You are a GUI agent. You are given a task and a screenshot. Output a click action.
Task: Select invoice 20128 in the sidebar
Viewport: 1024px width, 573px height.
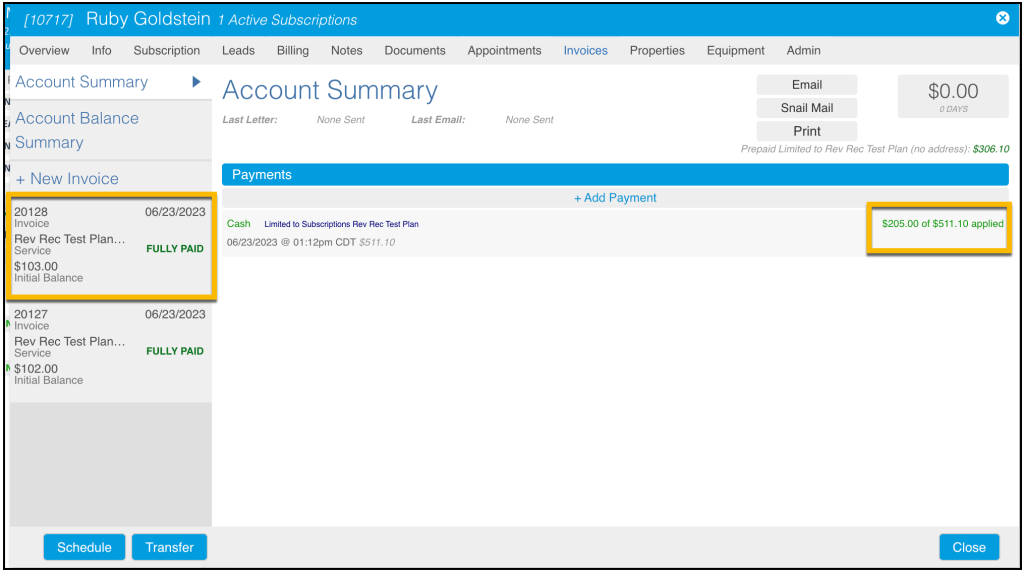(x=110, y=244)
